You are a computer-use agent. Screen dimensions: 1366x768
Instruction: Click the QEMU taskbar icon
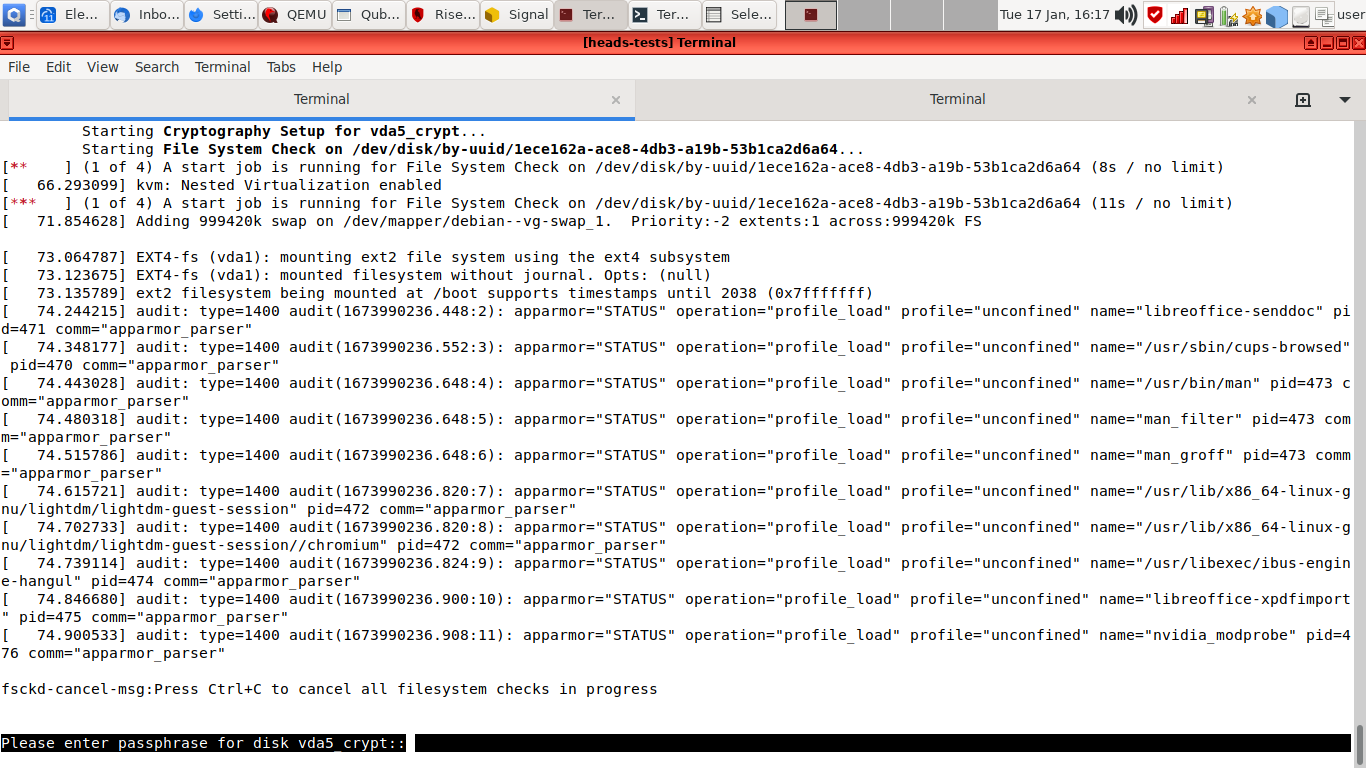point(294,15)
